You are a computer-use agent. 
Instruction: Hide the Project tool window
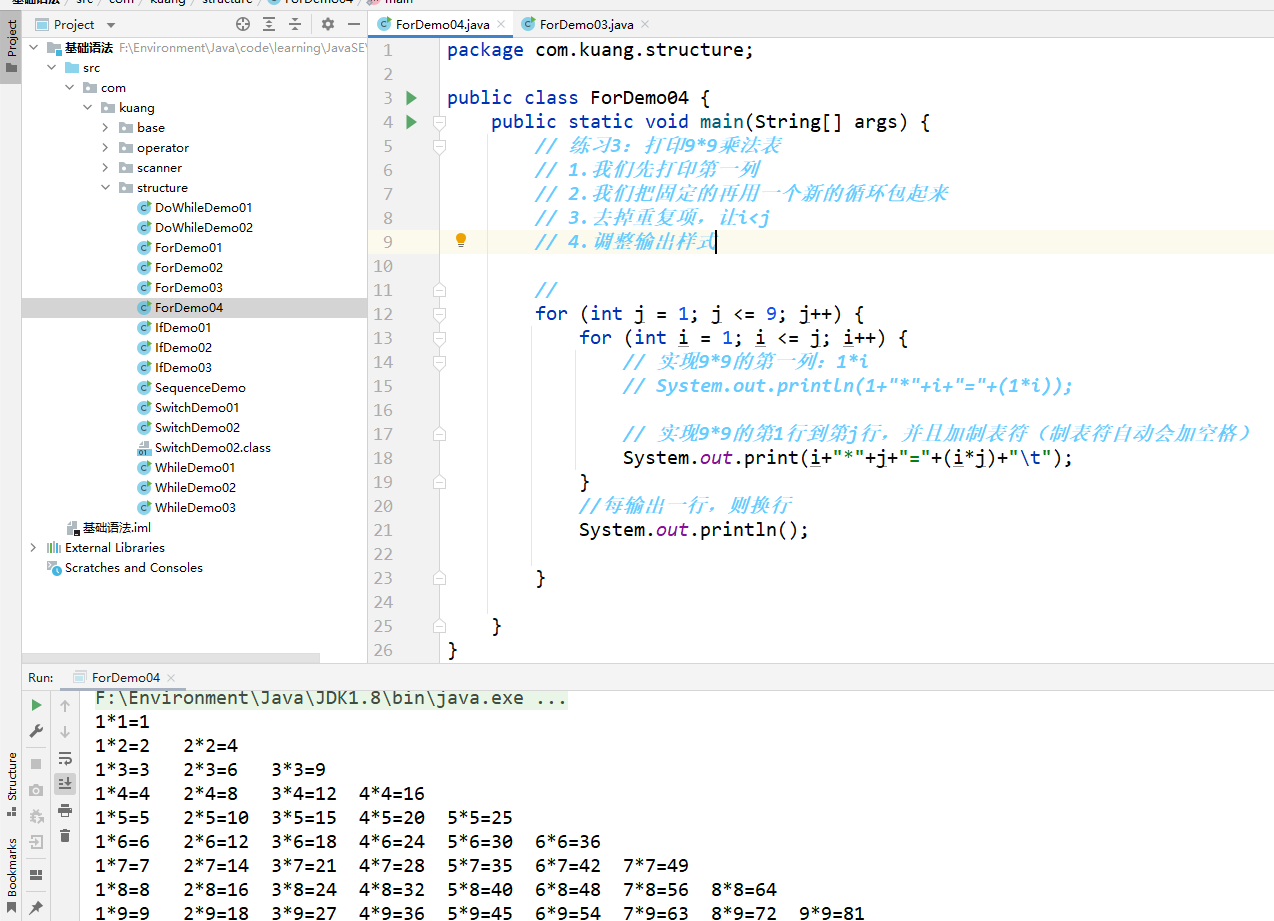(353, 24)
